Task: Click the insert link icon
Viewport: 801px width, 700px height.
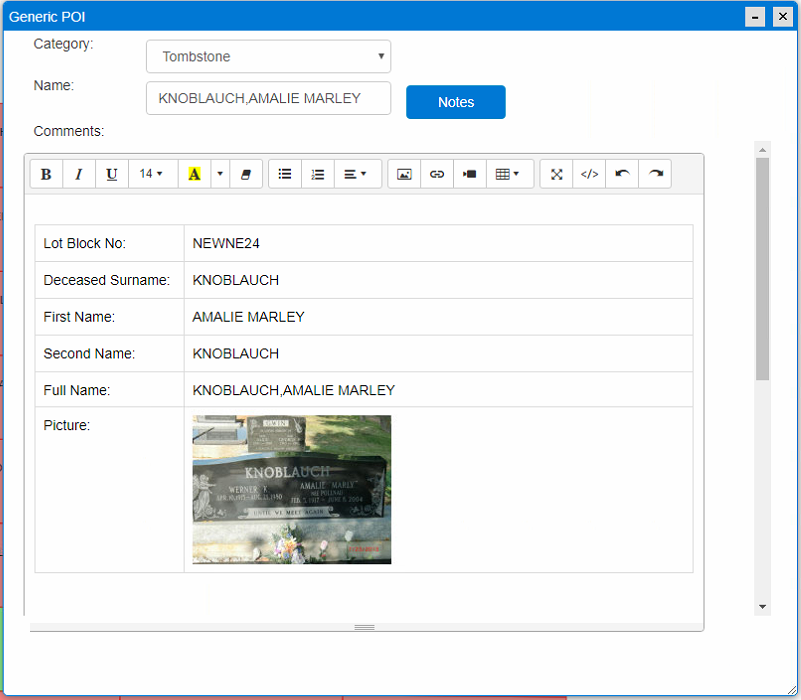Action: (437, 174)
